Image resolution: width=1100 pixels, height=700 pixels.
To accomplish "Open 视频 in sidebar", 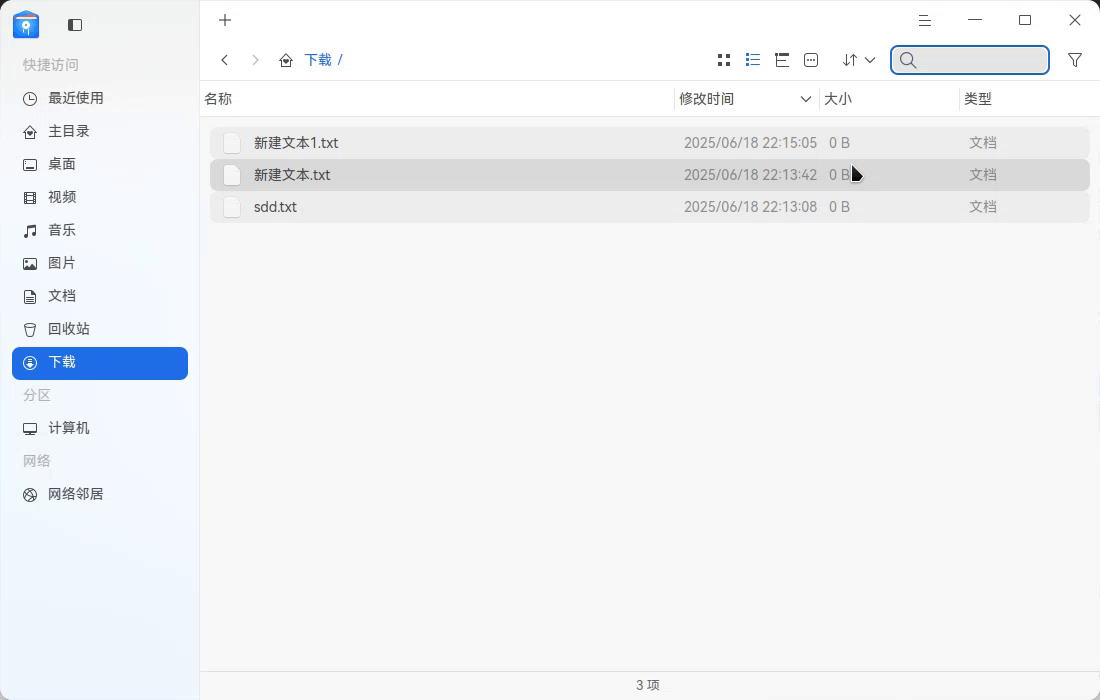I will (x=100, y=197).
